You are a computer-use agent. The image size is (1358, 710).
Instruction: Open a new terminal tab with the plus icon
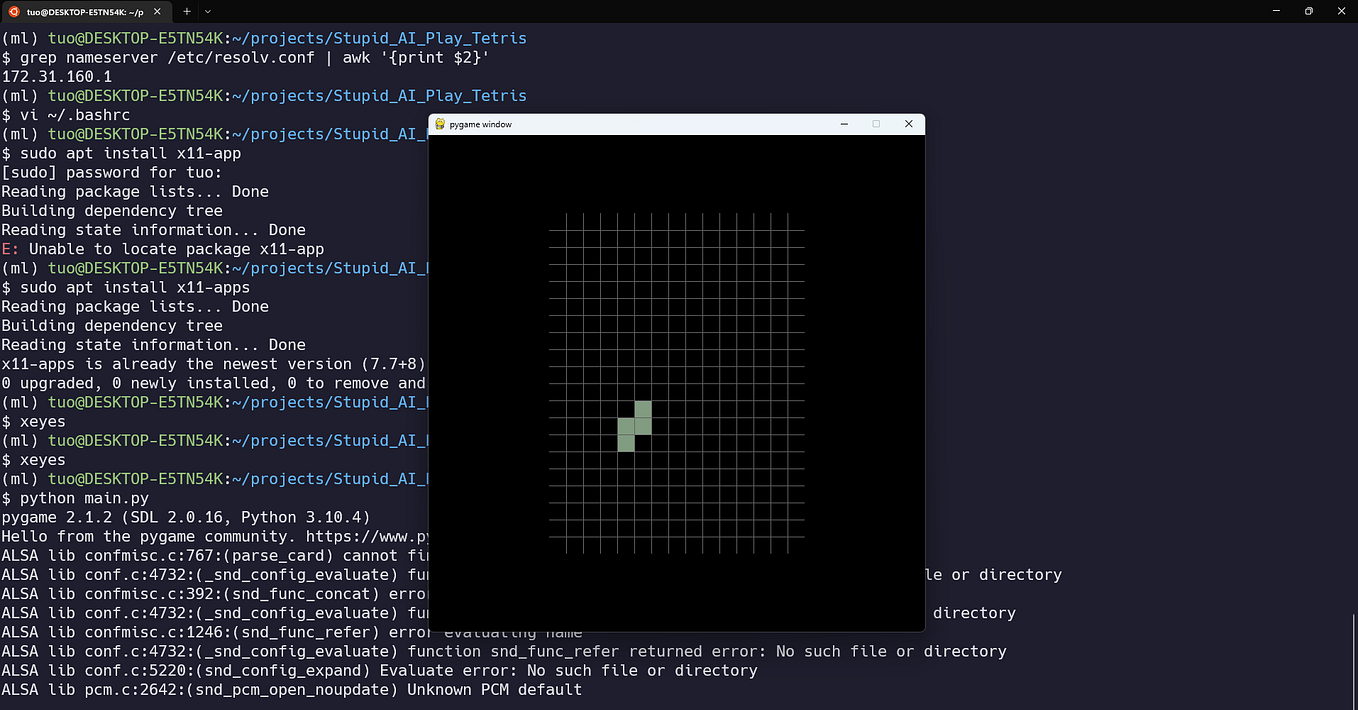click(186, 11)
